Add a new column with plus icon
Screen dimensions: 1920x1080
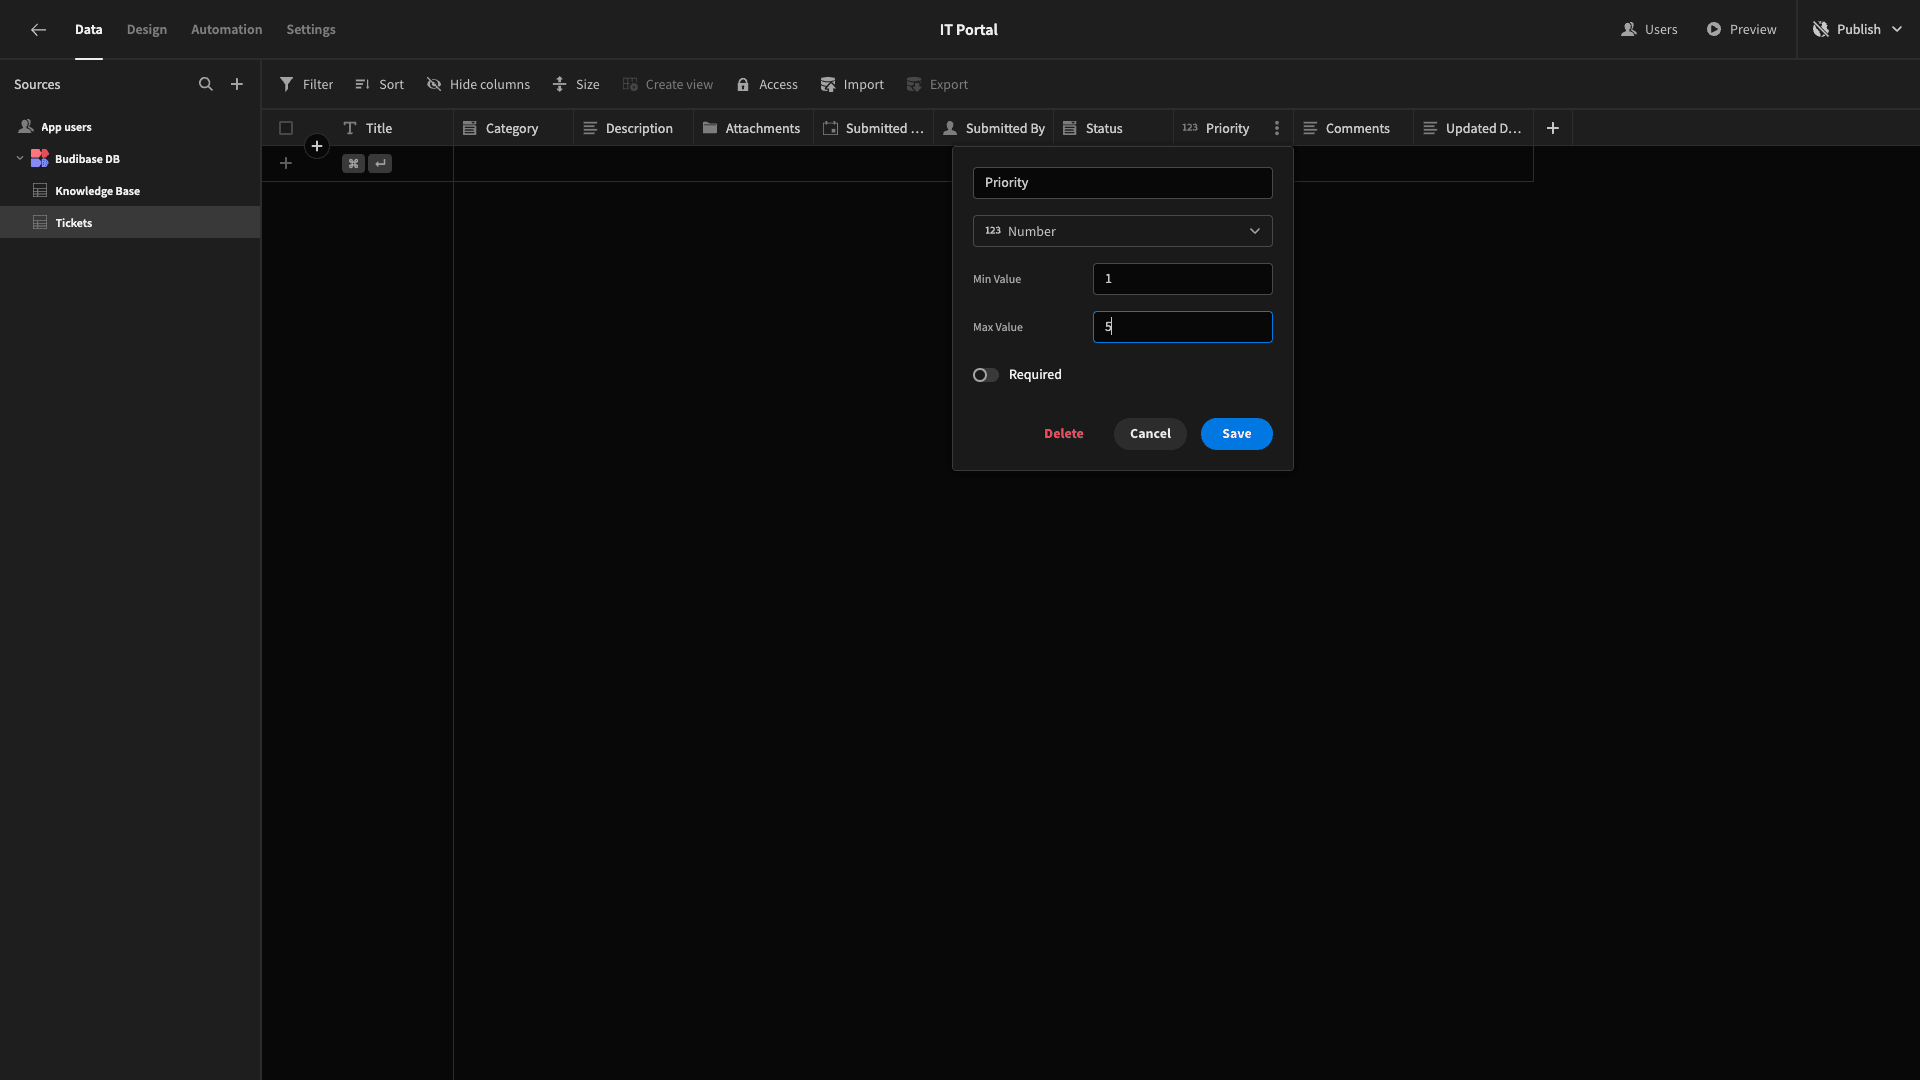(x=1553, y=128)
